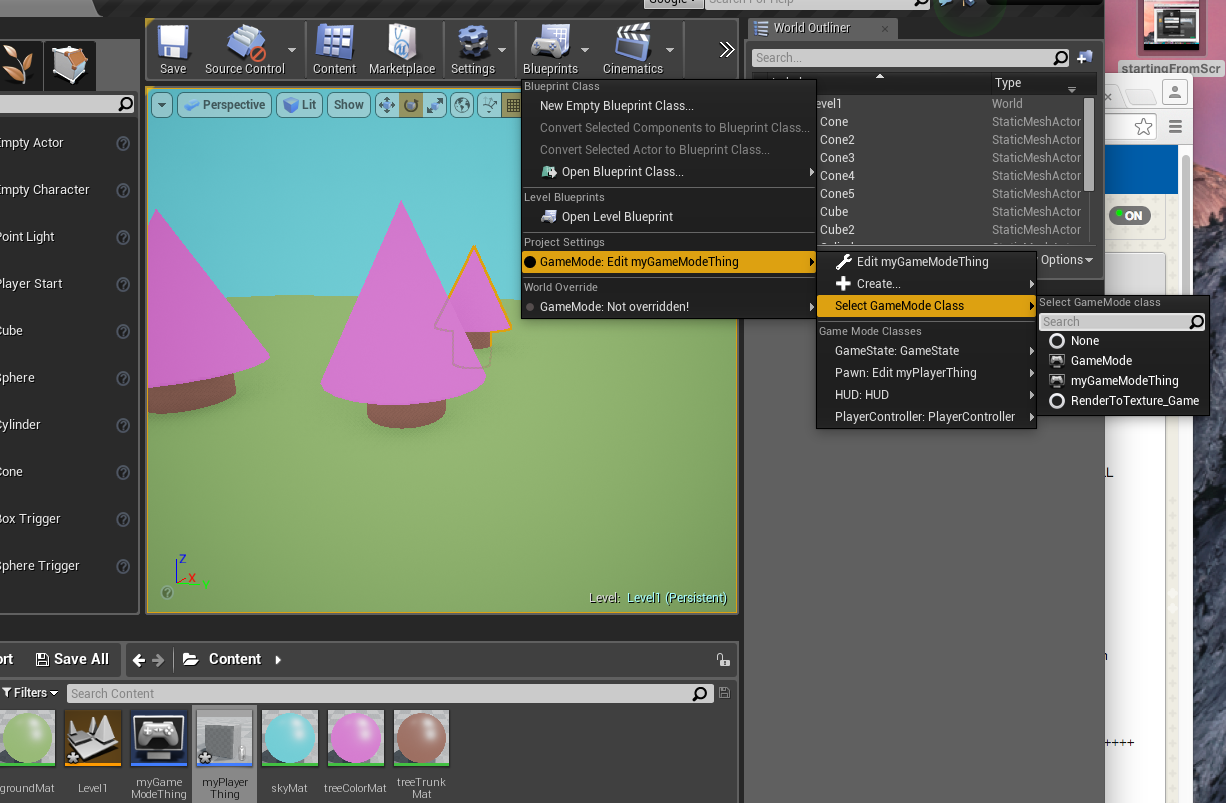This screenshot has width=1226, height=803.
Task: Click the Save toolbar icon
Action: [173, 49]
